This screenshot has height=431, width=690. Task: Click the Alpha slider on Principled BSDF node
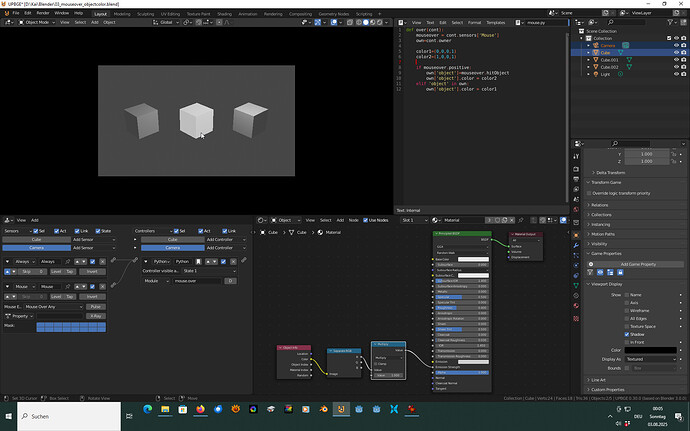point(462,372)
